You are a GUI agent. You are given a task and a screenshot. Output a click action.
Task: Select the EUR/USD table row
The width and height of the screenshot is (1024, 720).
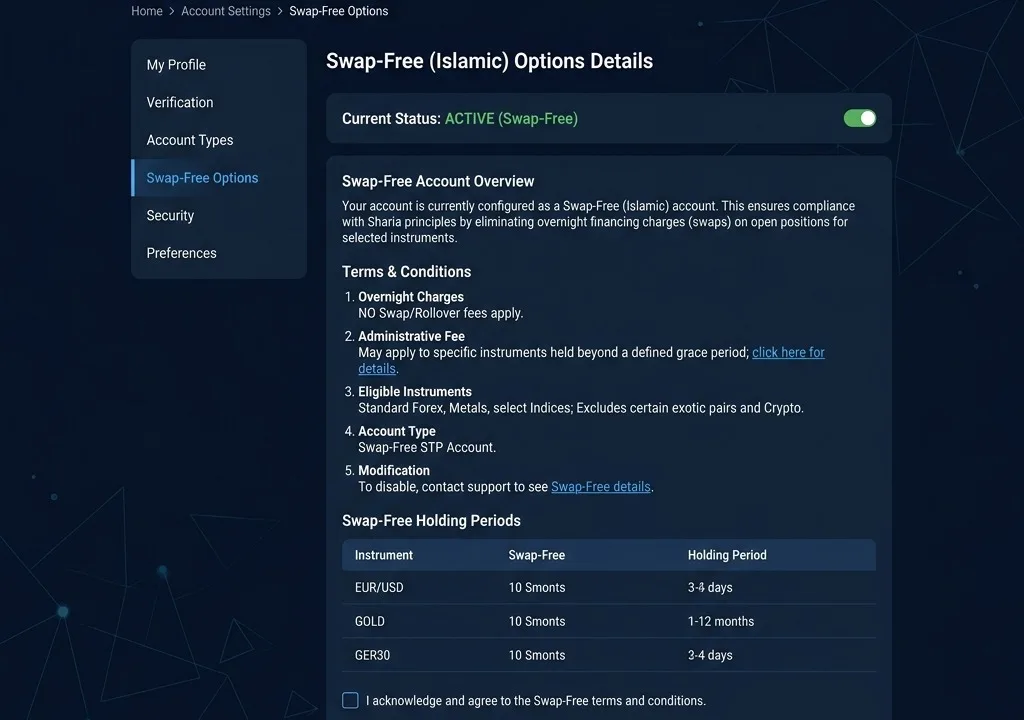pos(609,587)
